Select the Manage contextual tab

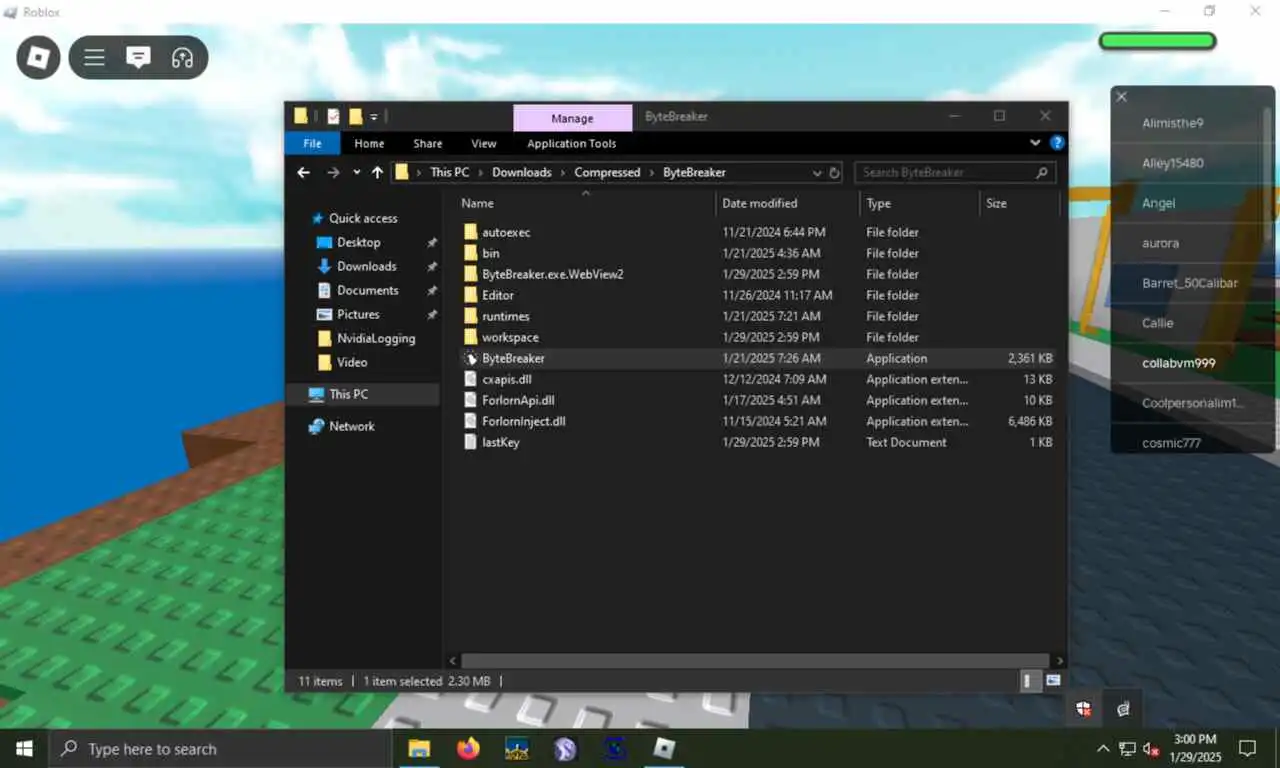pos(572,118)
